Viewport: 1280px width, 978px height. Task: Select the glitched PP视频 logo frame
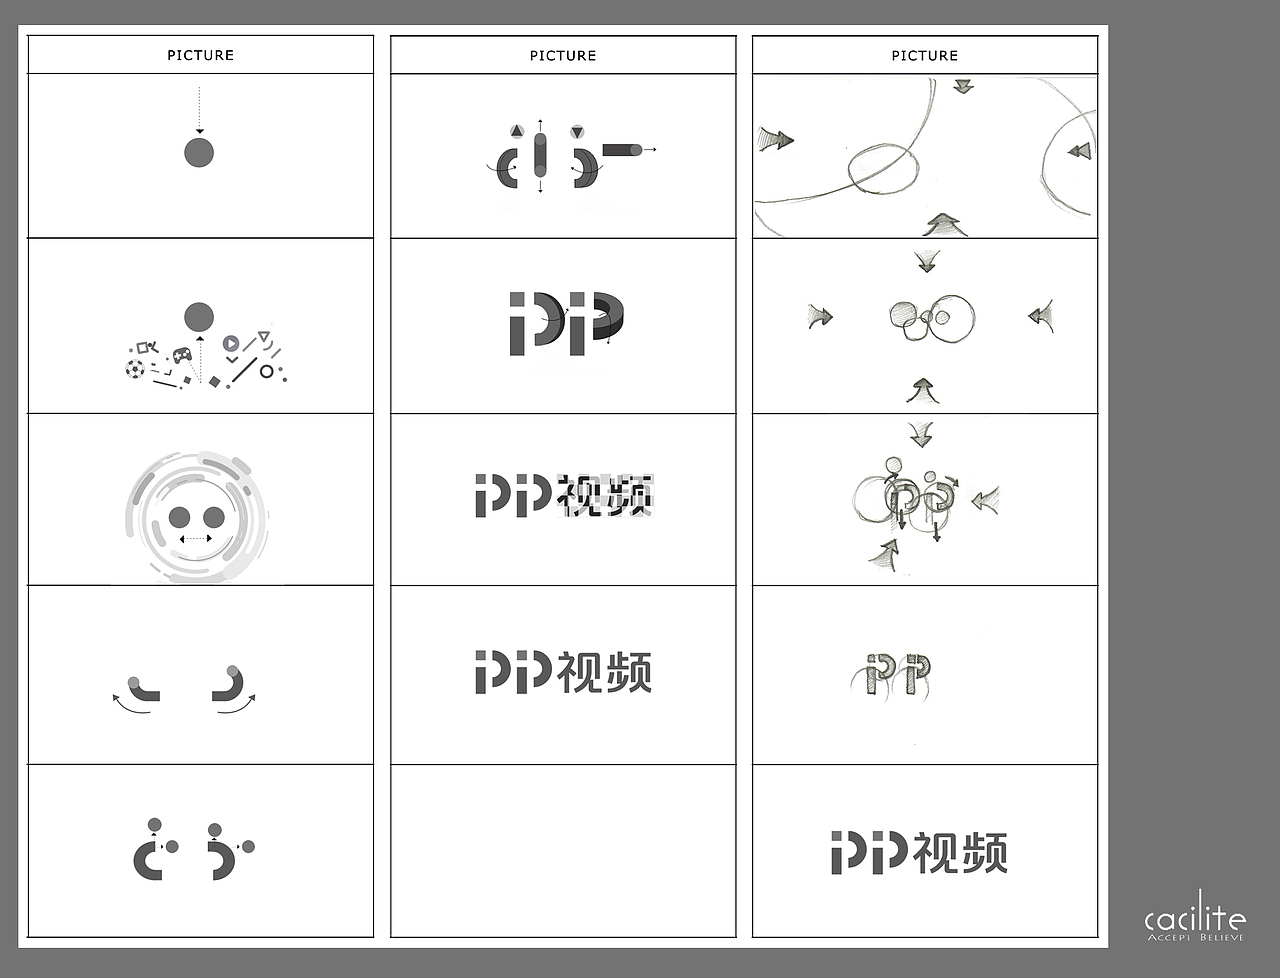click(563, 499)
